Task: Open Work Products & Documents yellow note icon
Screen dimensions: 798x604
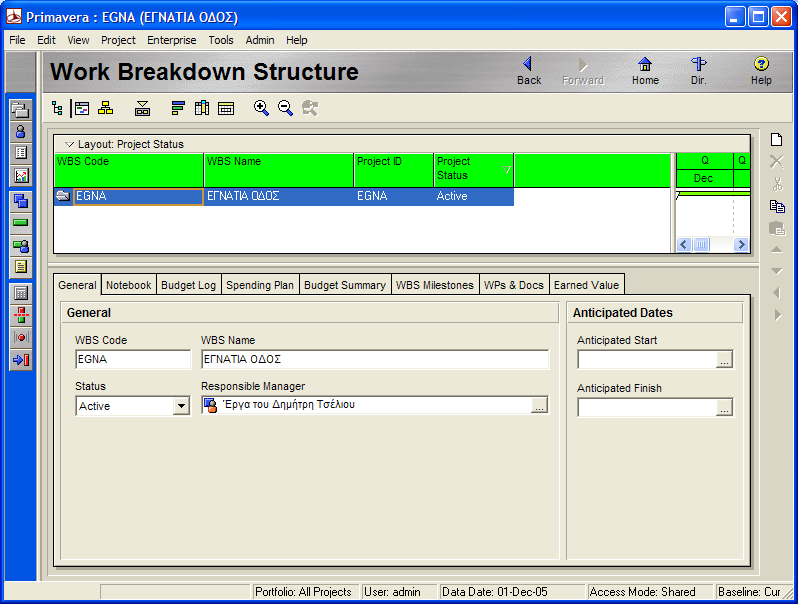Action: pos(21,267)
